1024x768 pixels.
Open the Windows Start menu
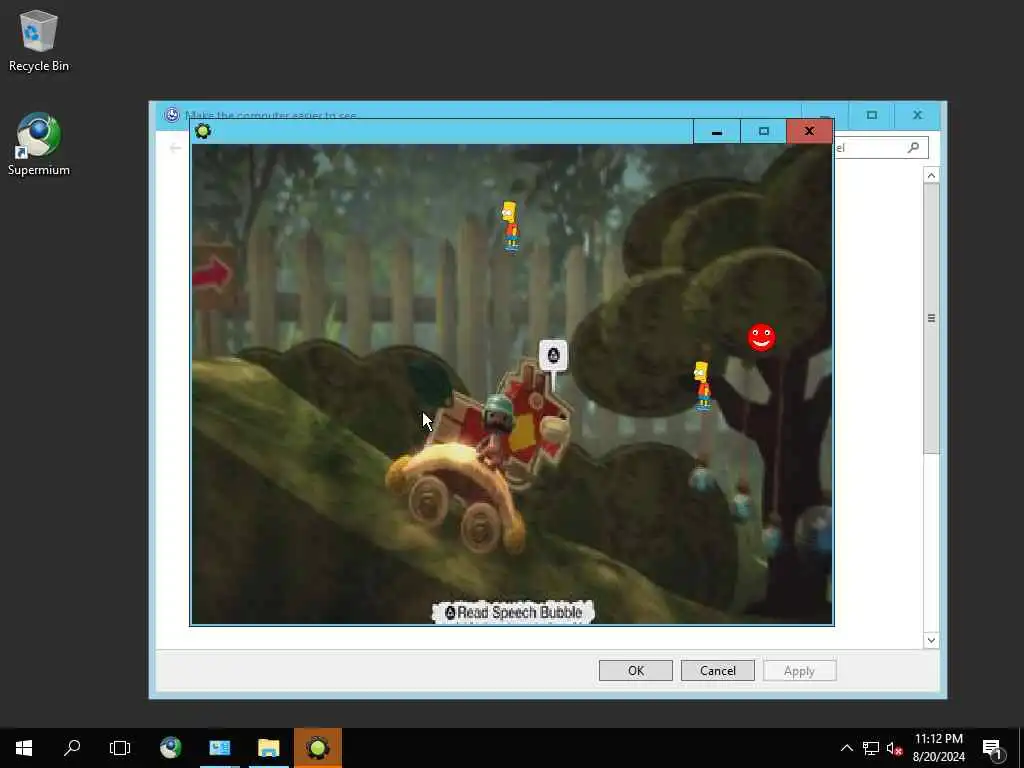pos(24,748)
